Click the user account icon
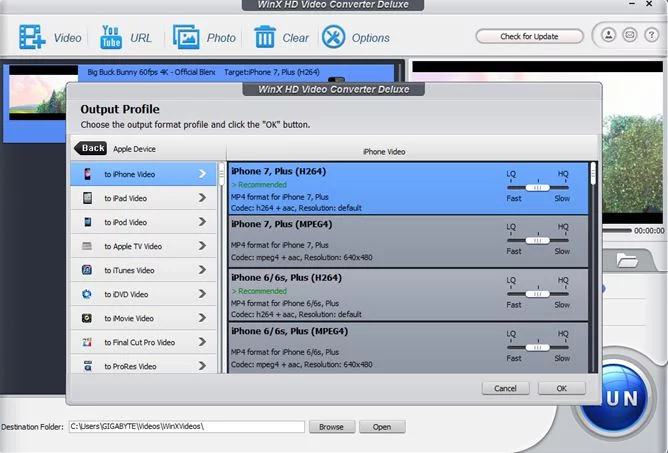The image size is (668, 453). 608,35
